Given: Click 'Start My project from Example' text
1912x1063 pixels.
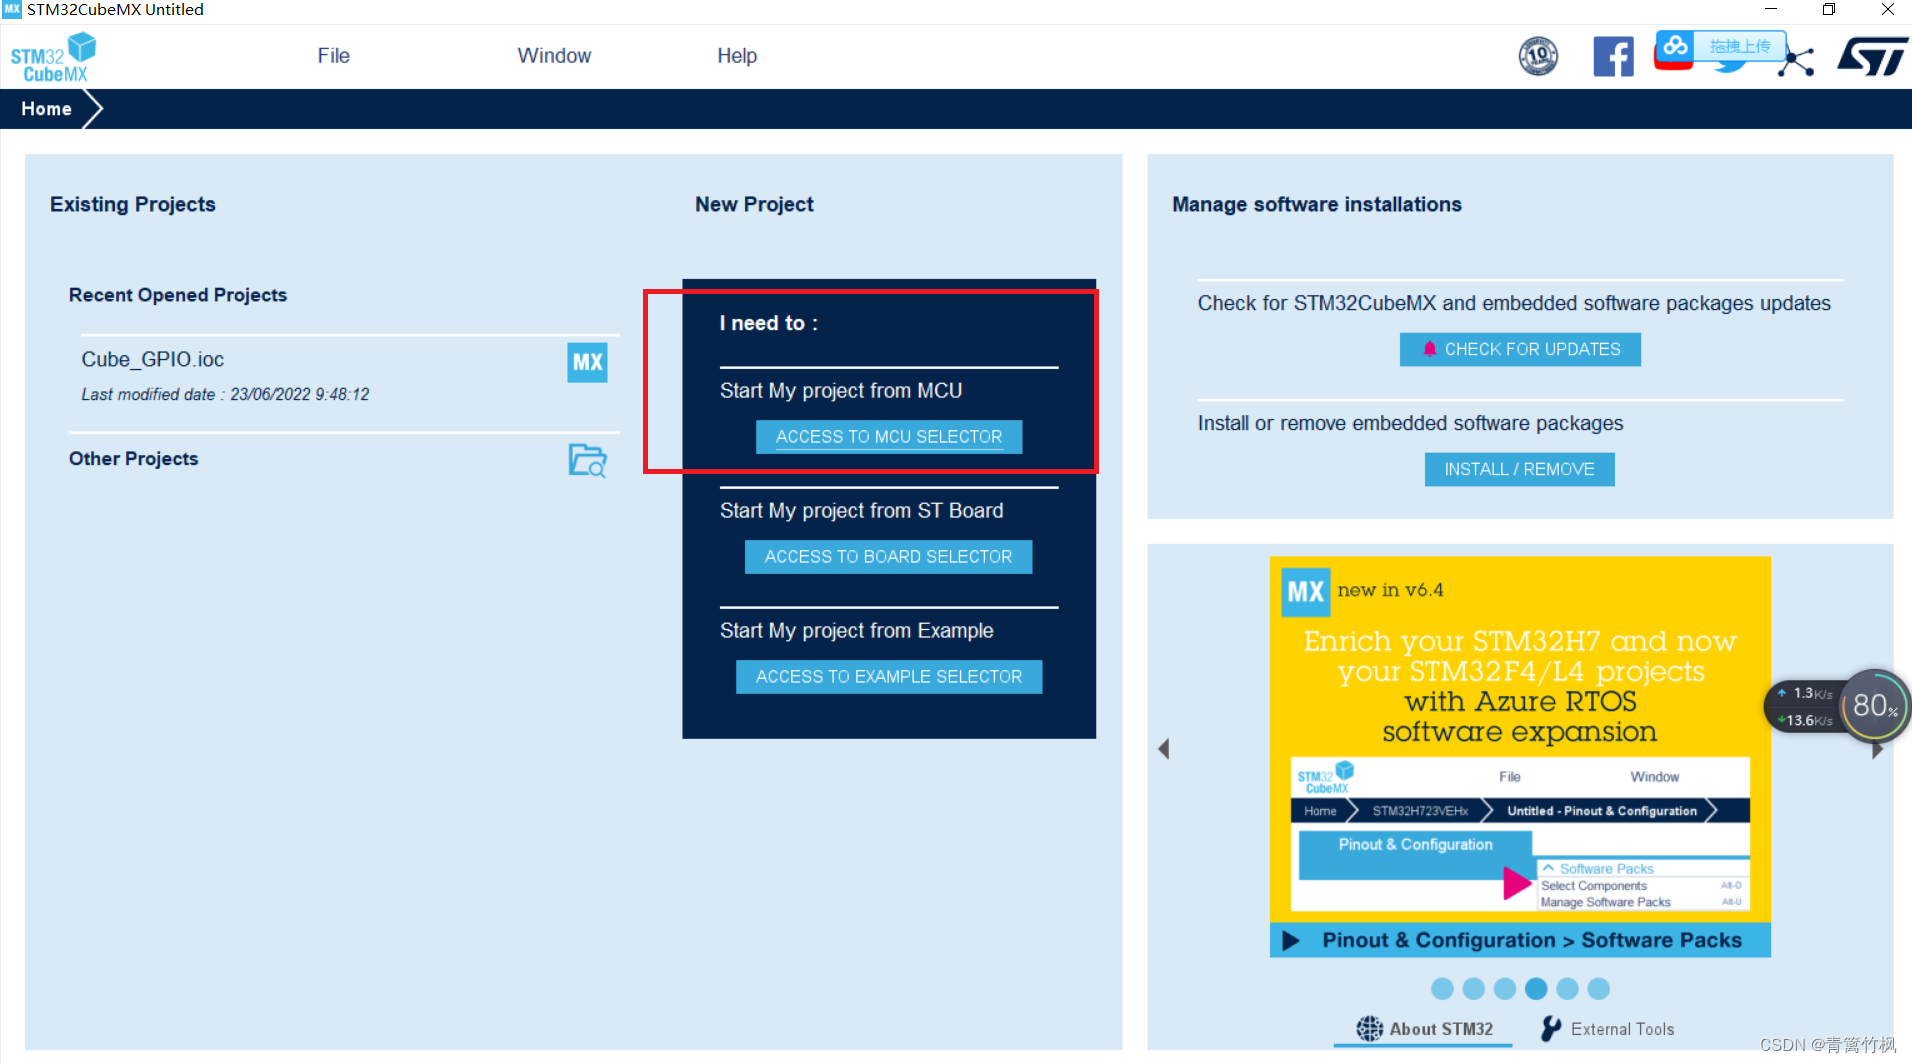Looking at the screenshot, I should pyautogui.click(x=857, y=631).
